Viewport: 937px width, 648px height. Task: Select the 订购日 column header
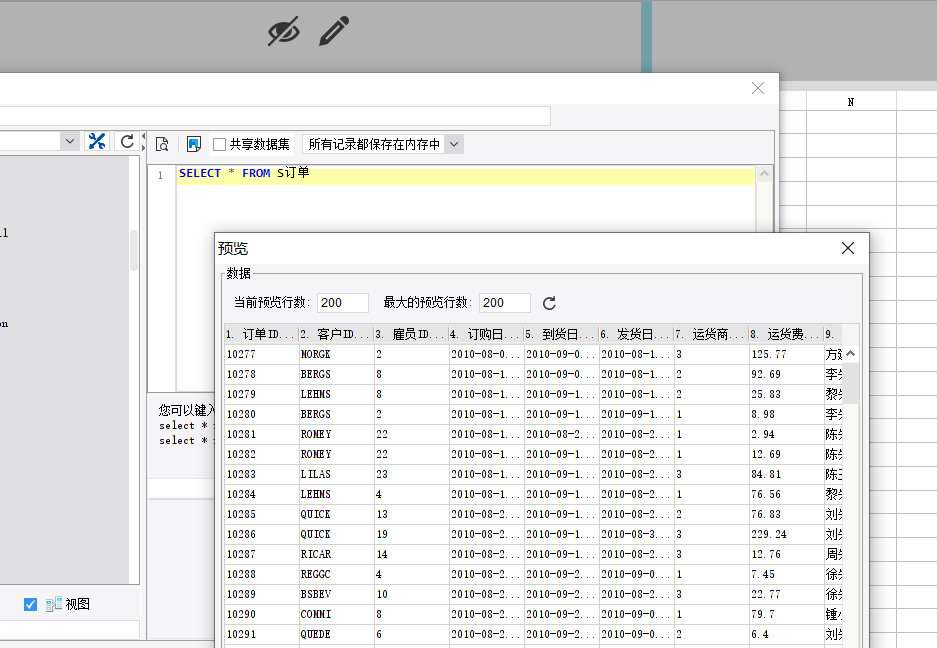click(x=486, y=334)
